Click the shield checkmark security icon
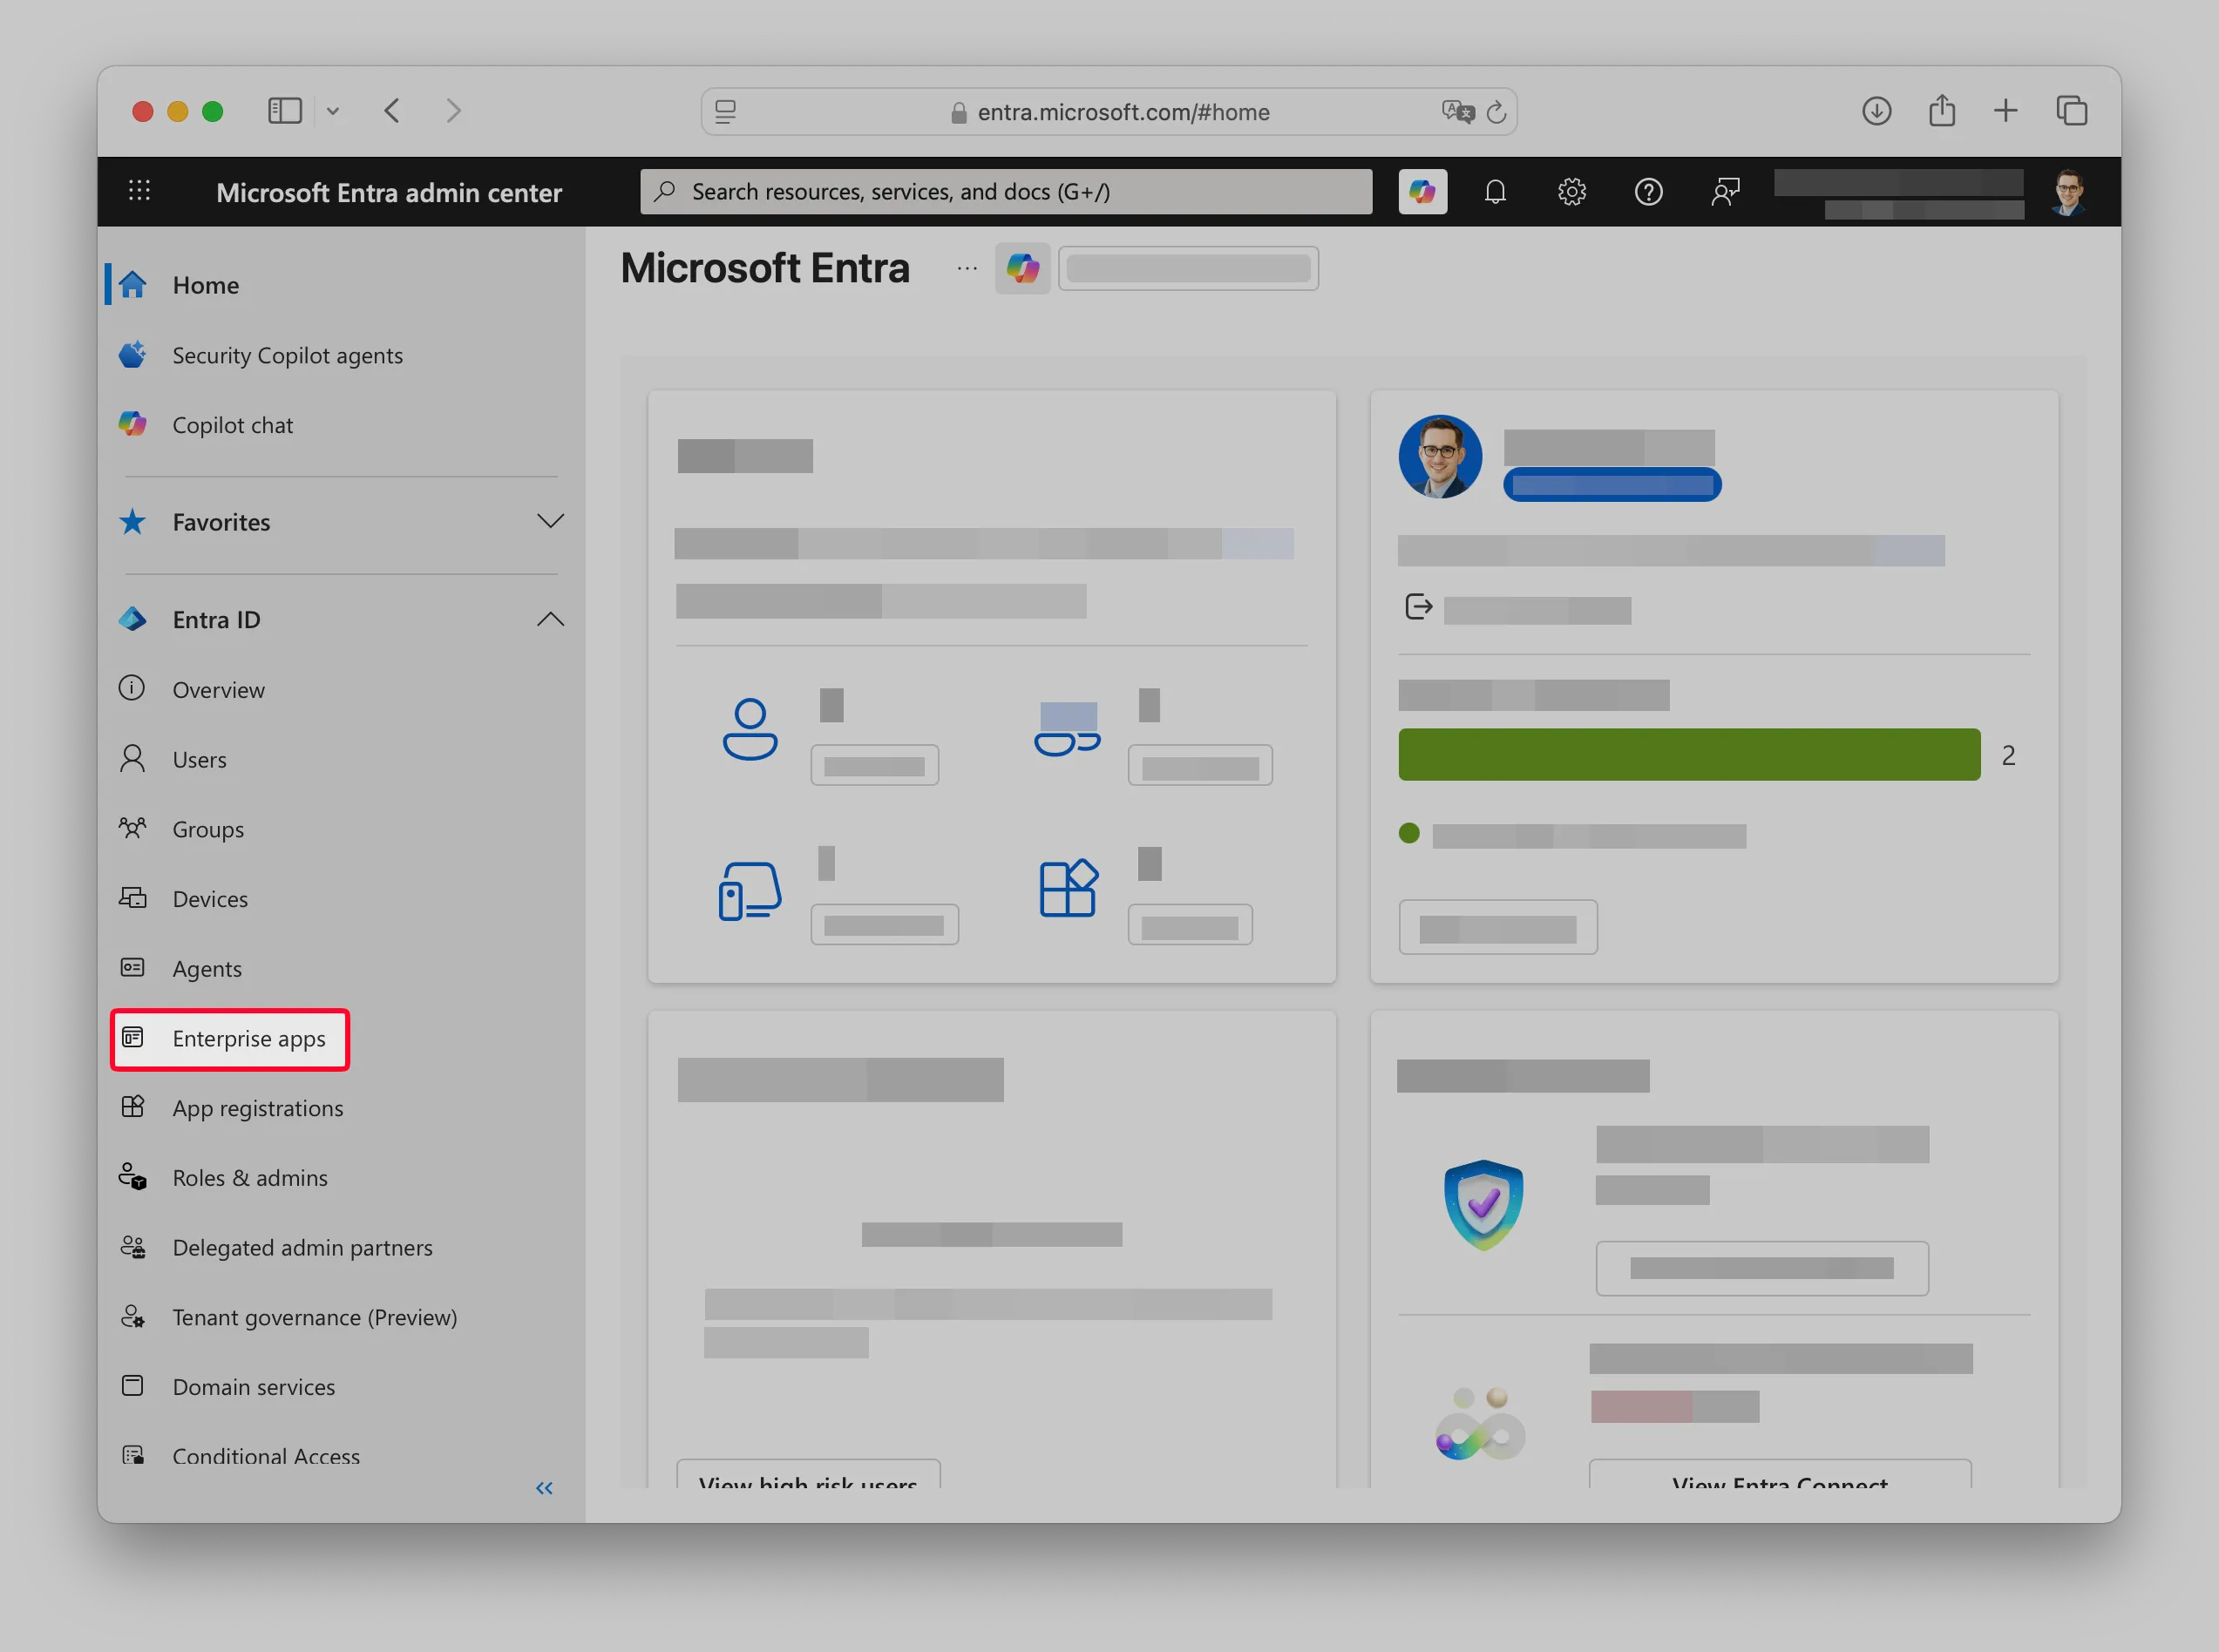This screenshot has height=1652, width=2219. tap(1483, 1204)
